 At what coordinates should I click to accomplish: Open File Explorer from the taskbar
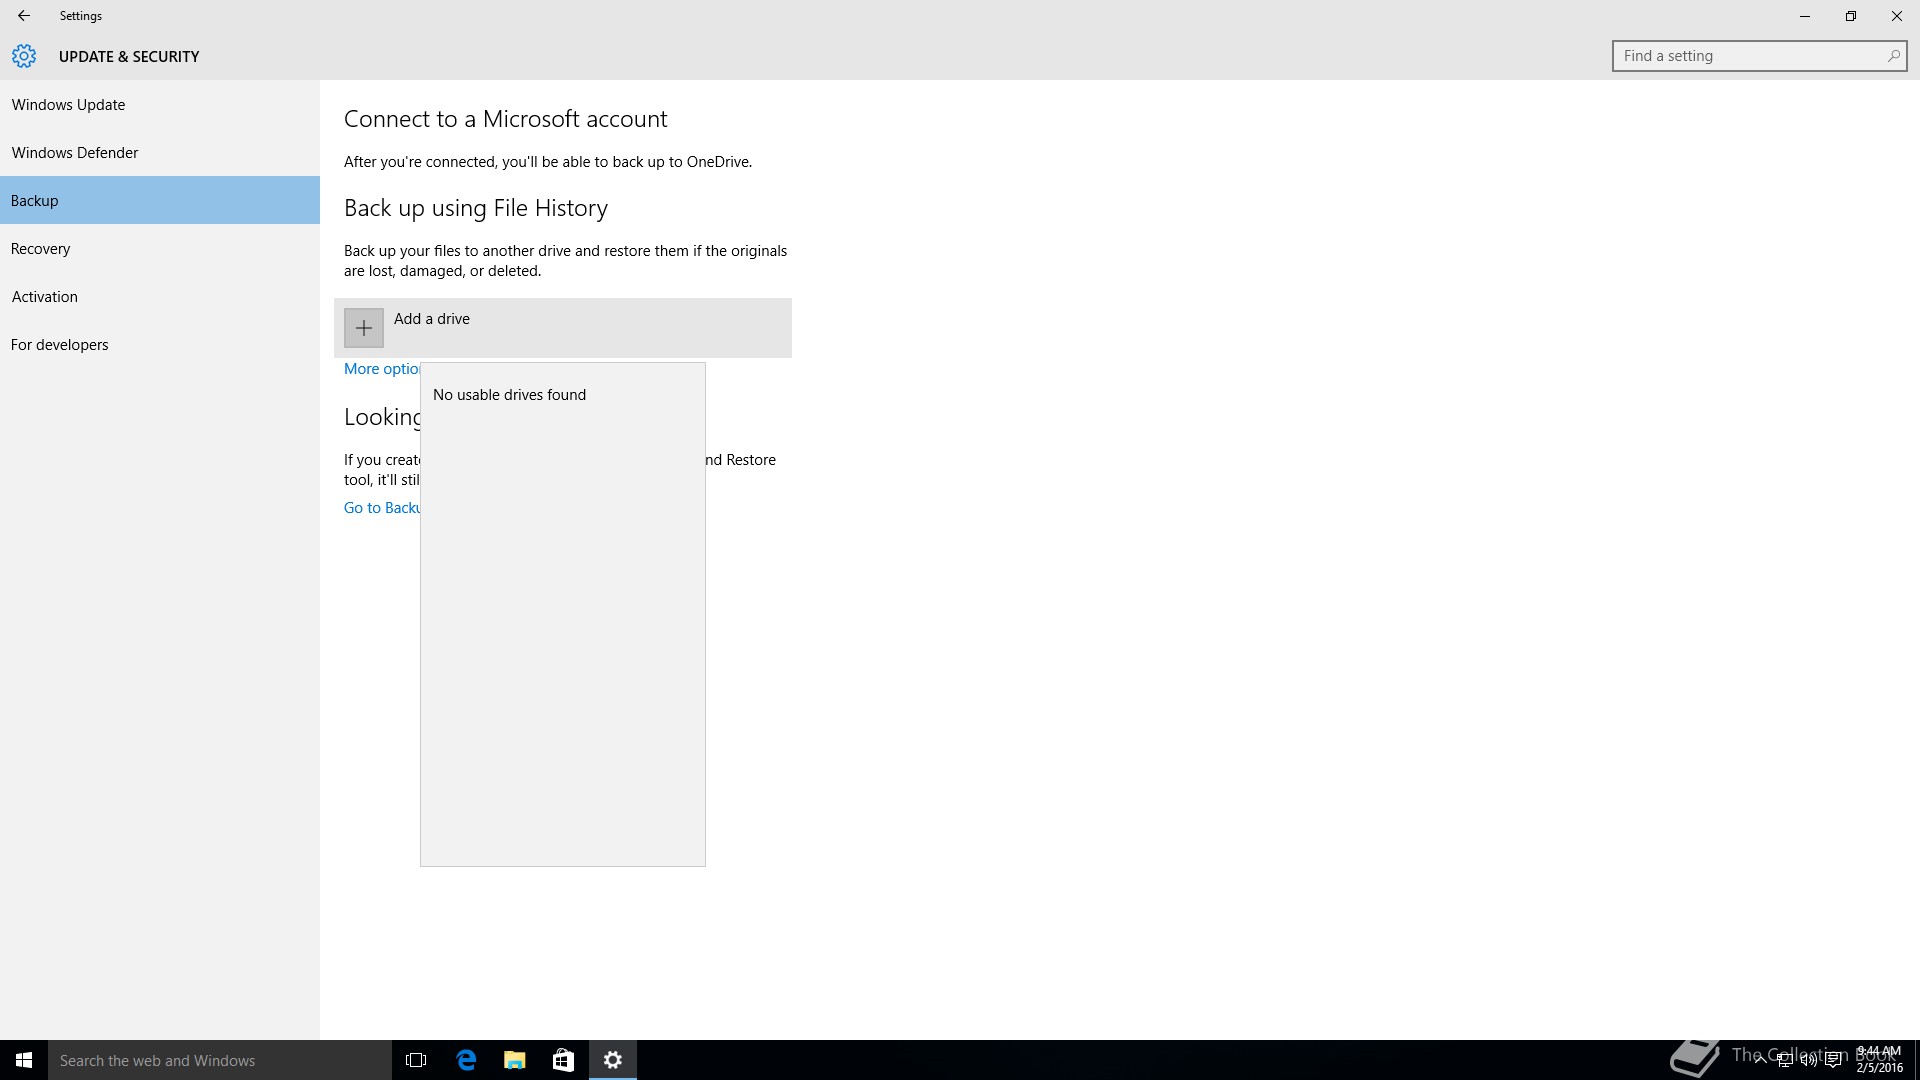pyautogui.click(x=515, y=1060)
